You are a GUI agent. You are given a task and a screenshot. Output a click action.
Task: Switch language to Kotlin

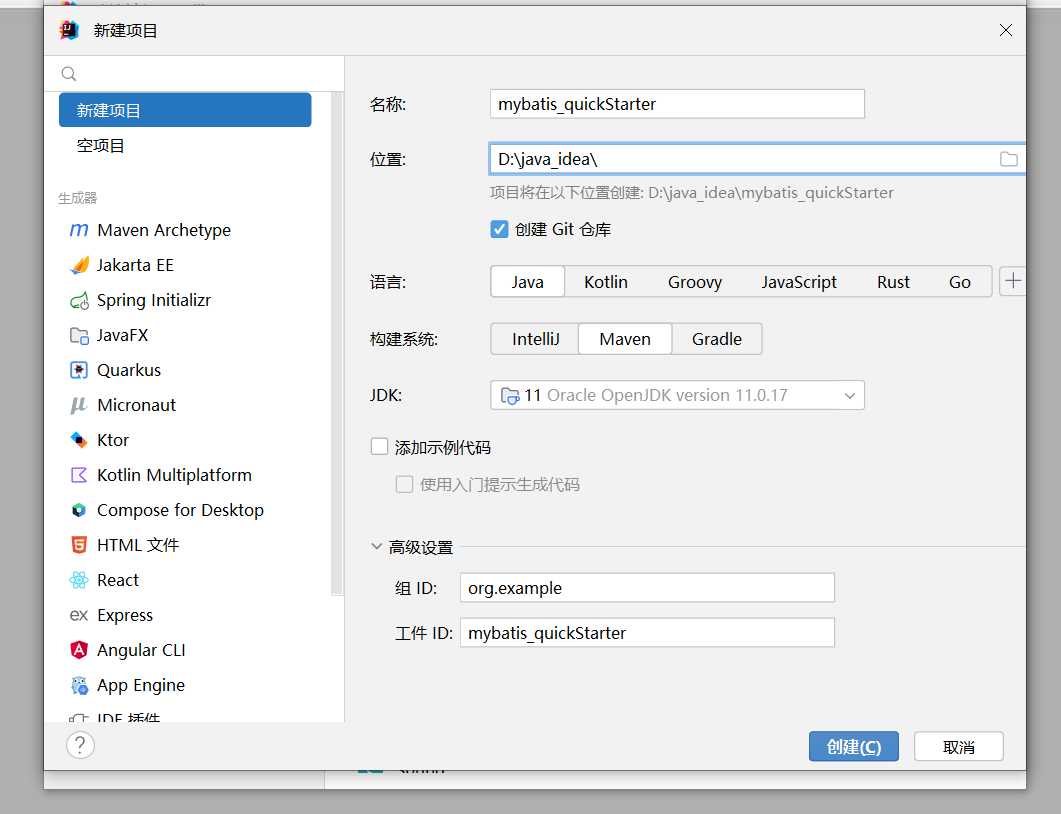tap(606, 282)
